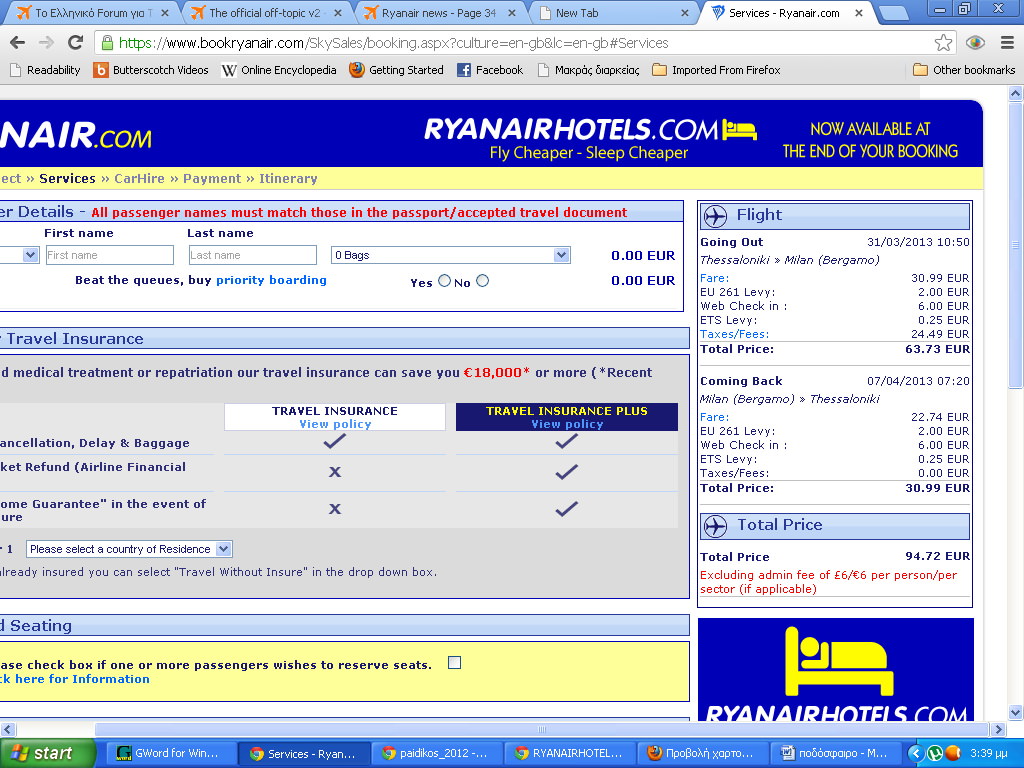Close the Ryanair news tab
Screen dimensions: 1024x768
click(511, 13)
